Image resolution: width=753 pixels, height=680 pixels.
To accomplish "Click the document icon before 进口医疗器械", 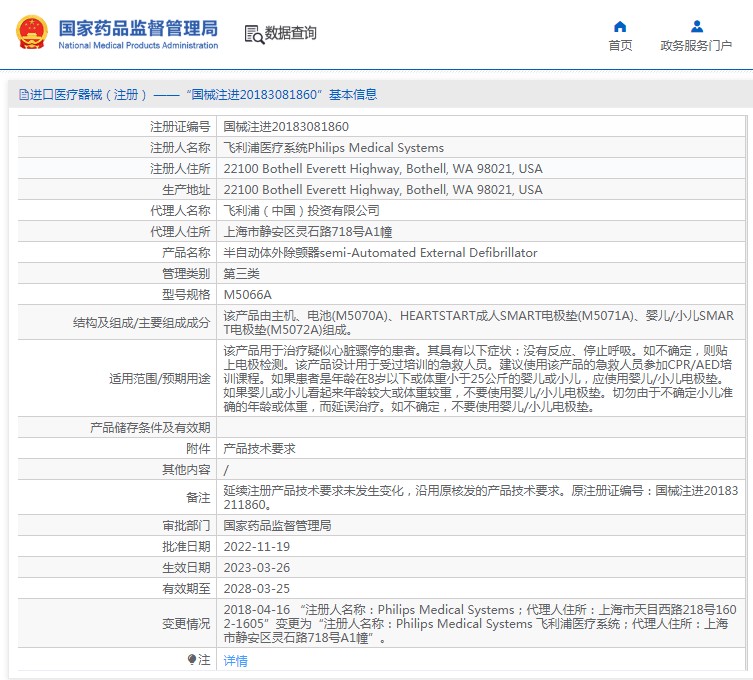I will 23,95.
